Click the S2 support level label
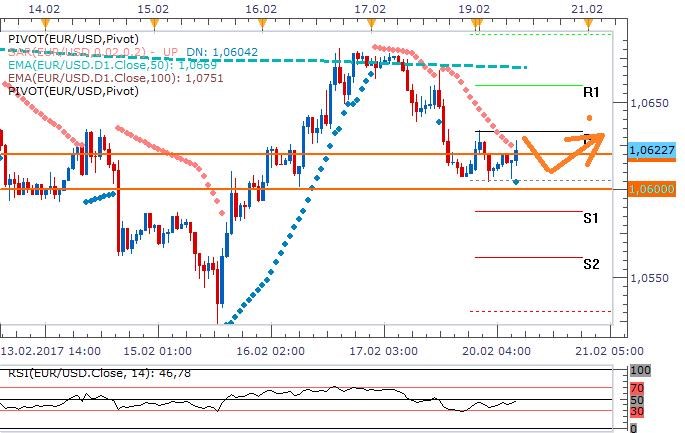Screen dimensions: 685x433 (591, 264)
